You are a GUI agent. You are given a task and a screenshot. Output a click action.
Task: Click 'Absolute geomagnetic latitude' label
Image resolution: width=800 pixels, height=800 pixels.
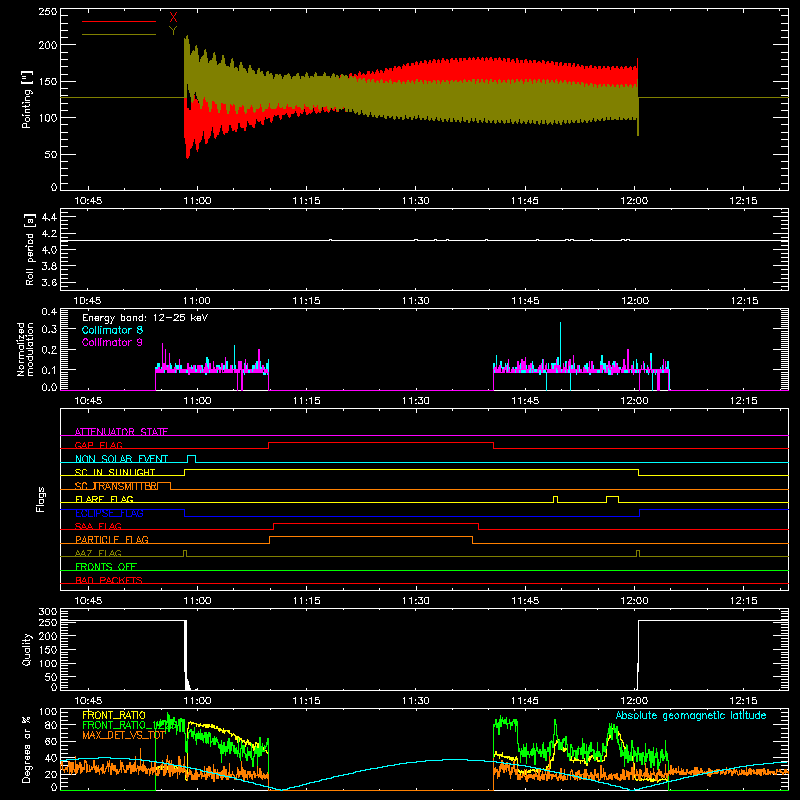pyautogui.click(x=691, y=715)
